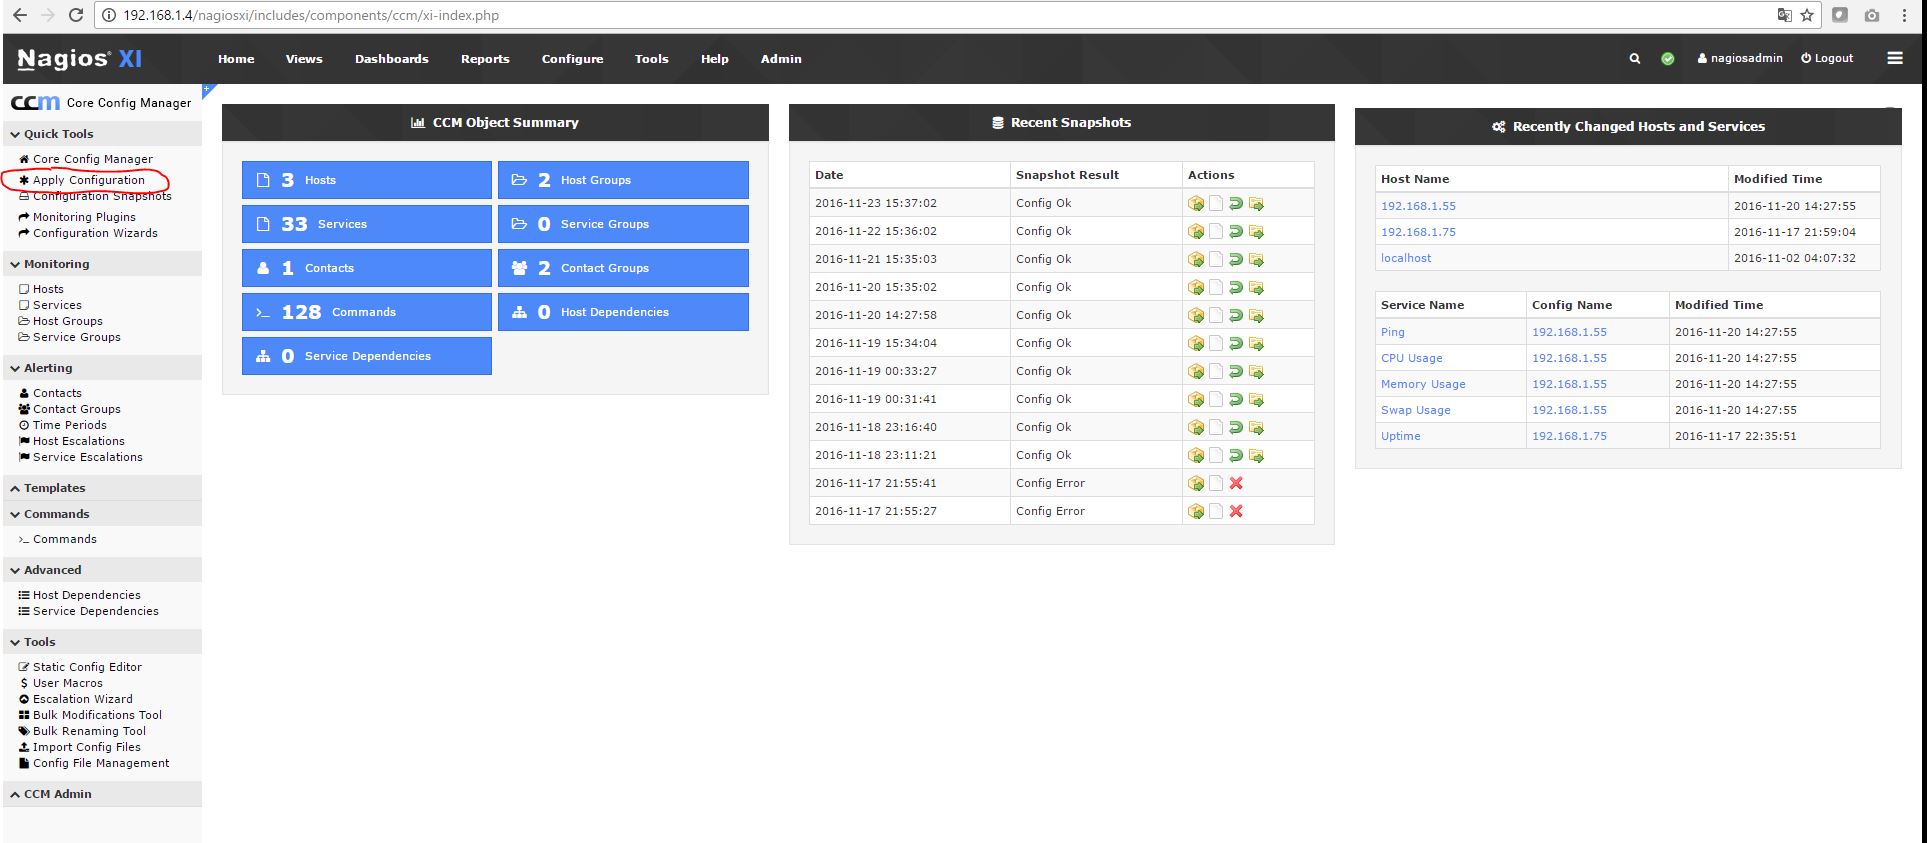The image size is (1927, 843).
Task: Collapse the Alerting section
Action: tap(102, 368)
